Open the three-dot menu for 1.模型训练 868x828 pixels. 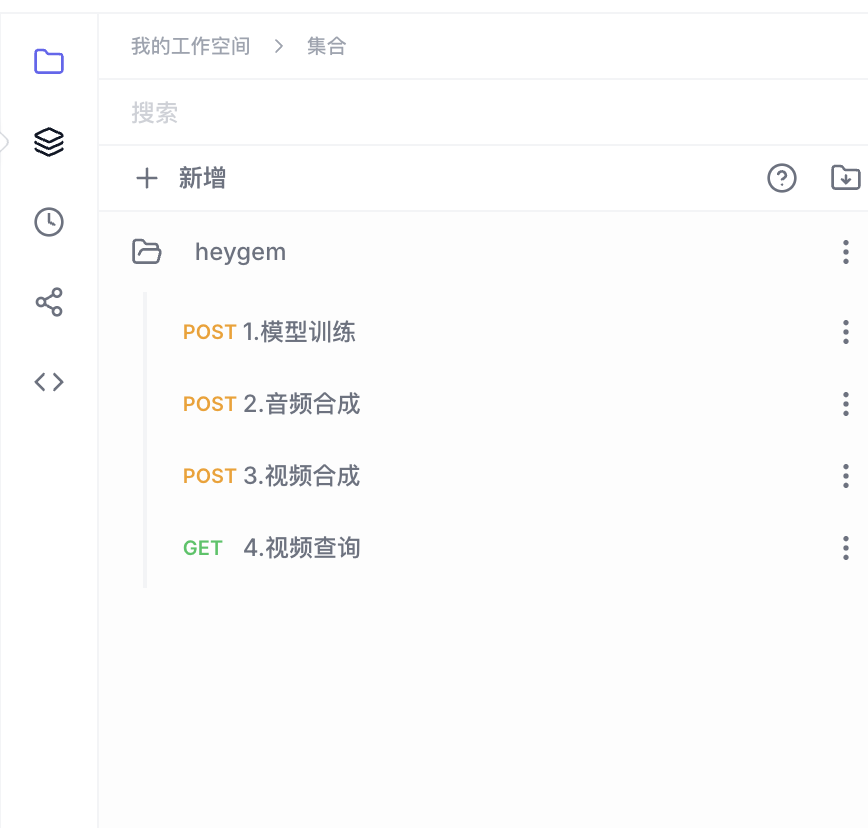pos(845,332)
